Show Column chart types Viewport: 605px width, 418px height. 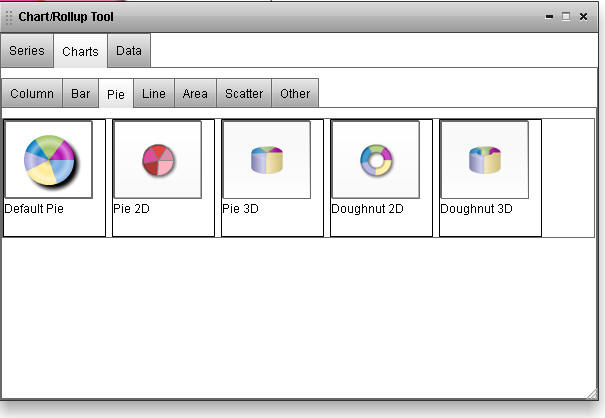click(x=32, y=93)
